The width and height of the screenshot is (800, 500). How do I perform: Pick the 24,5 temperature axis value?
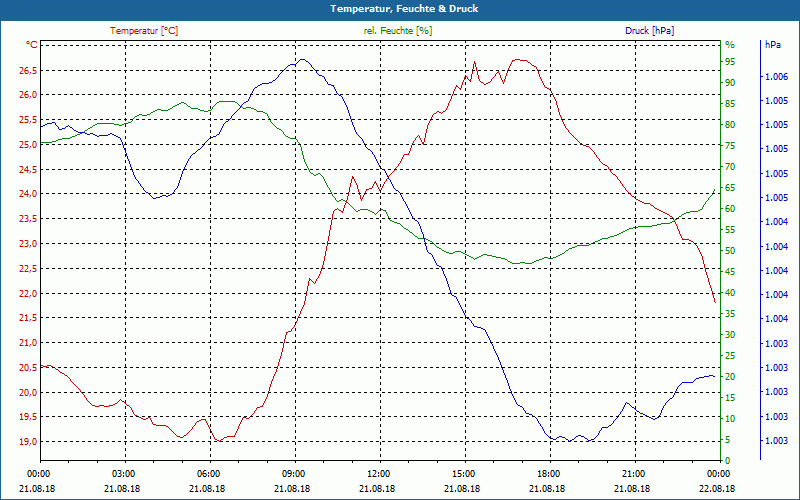pos(28,169)
